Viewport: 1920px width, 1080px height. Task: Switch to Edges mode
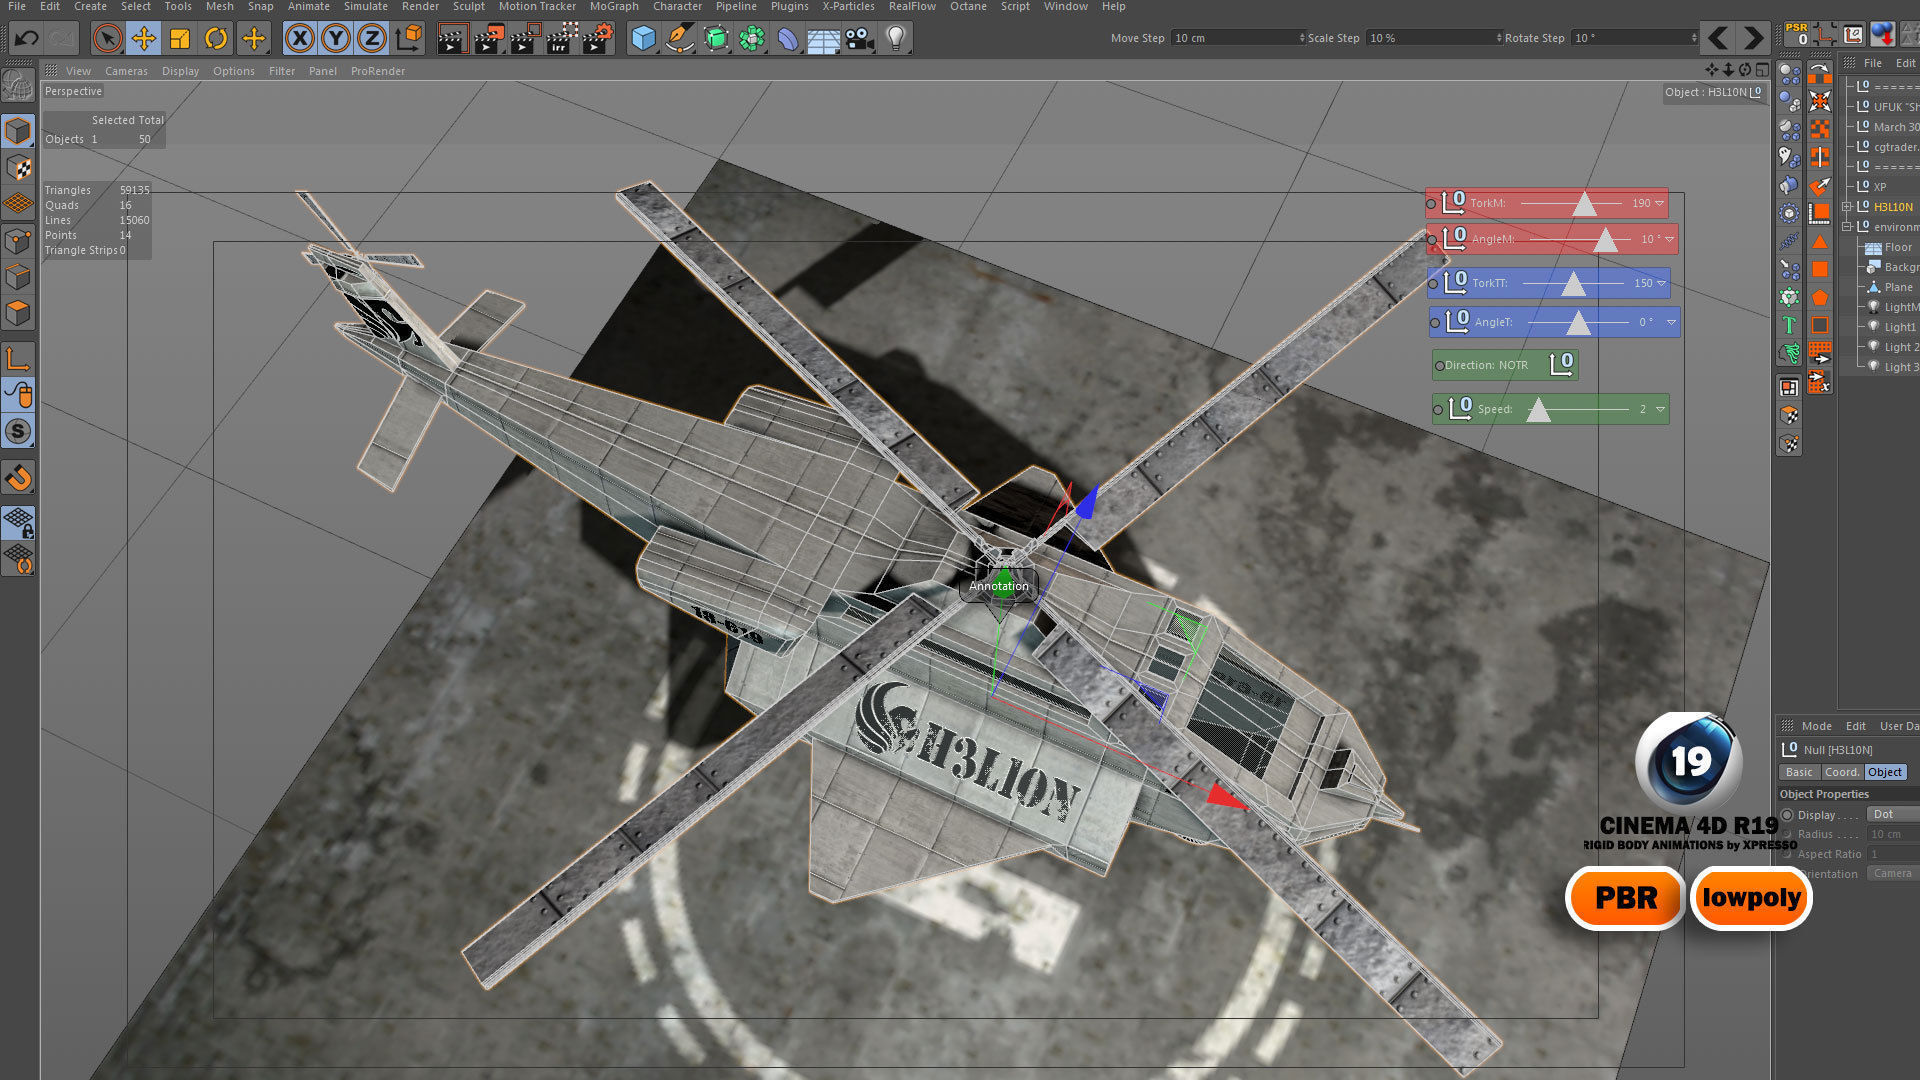tap(18, 277)
